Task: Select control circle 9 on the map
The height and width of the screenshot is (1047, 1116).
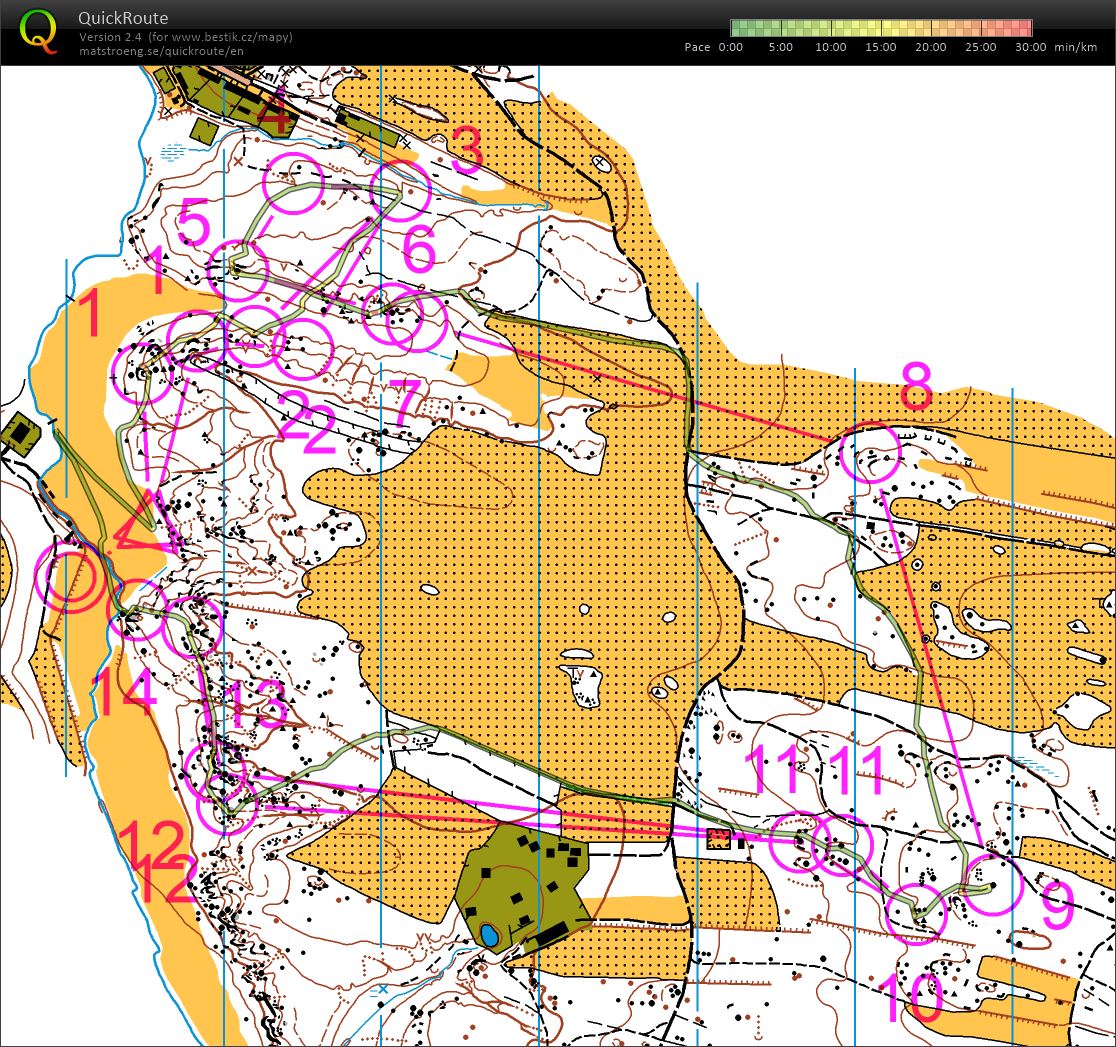Action: point(992,885)
